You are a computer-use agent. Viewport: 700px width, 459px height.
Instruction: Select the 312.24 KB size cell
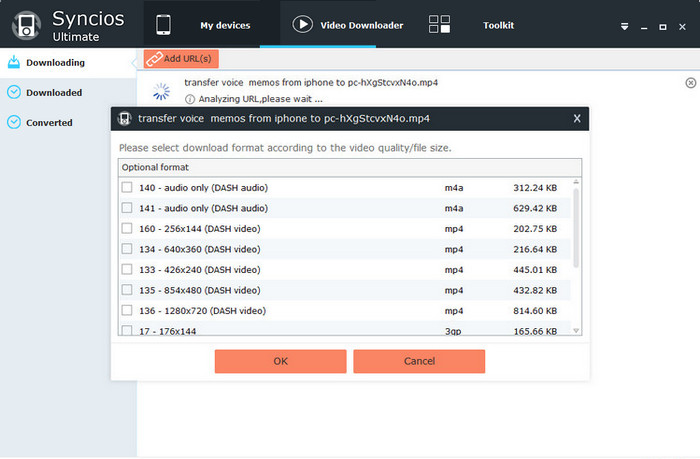coord(535,188)
